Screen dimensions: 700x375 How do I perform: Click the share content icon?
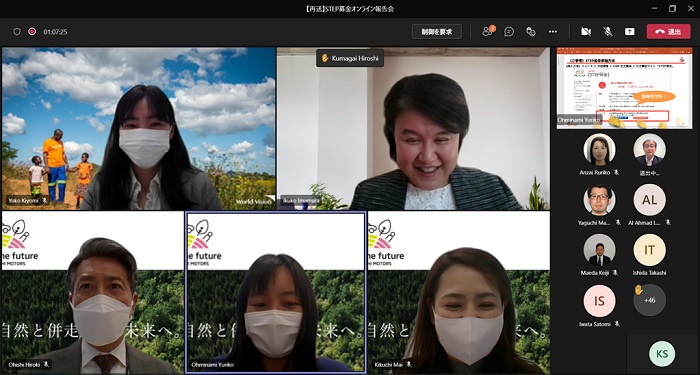tap(629, 32)
